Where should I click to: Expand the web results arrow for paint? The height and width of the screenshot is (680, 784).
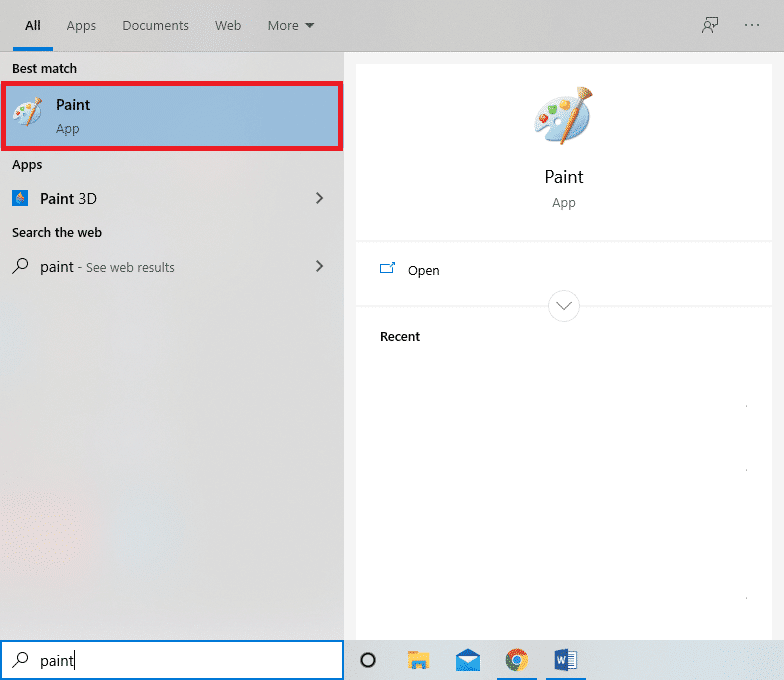[320, 266]
